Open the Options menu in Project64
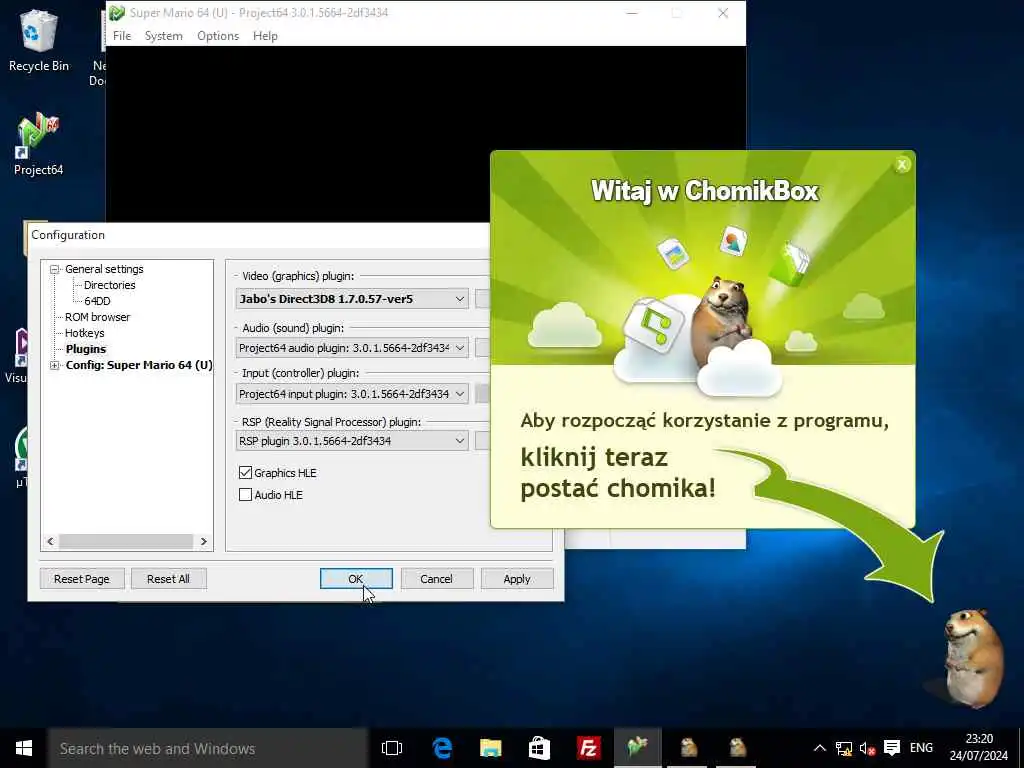 (218, 36)
